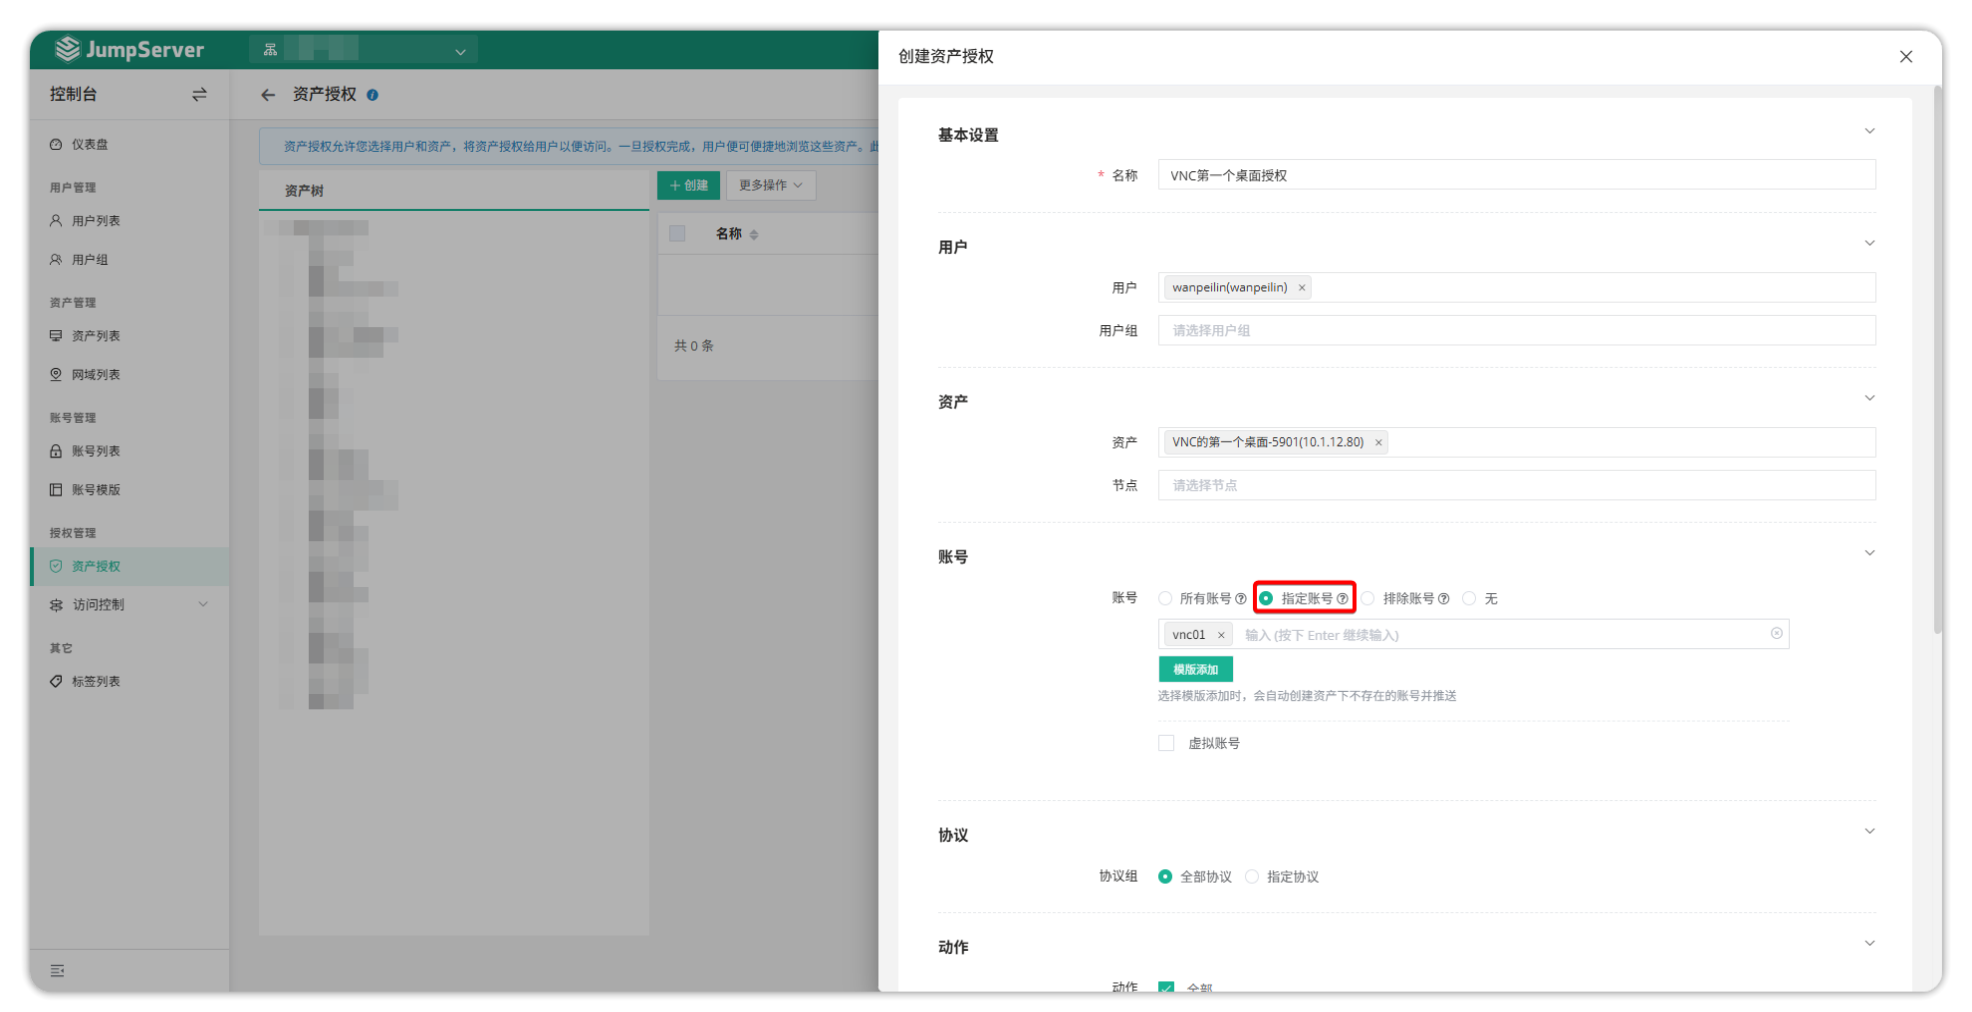Image resolution: width=1972 pixels, height=1012 pixels.
Task: Go to 用户列表 in the sidebar
Action: click(x=96, y=221)
